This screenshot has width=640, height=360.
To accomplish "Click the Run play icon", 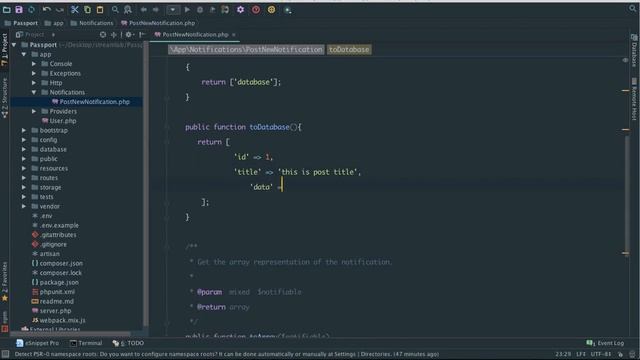I will pos(187,9).
